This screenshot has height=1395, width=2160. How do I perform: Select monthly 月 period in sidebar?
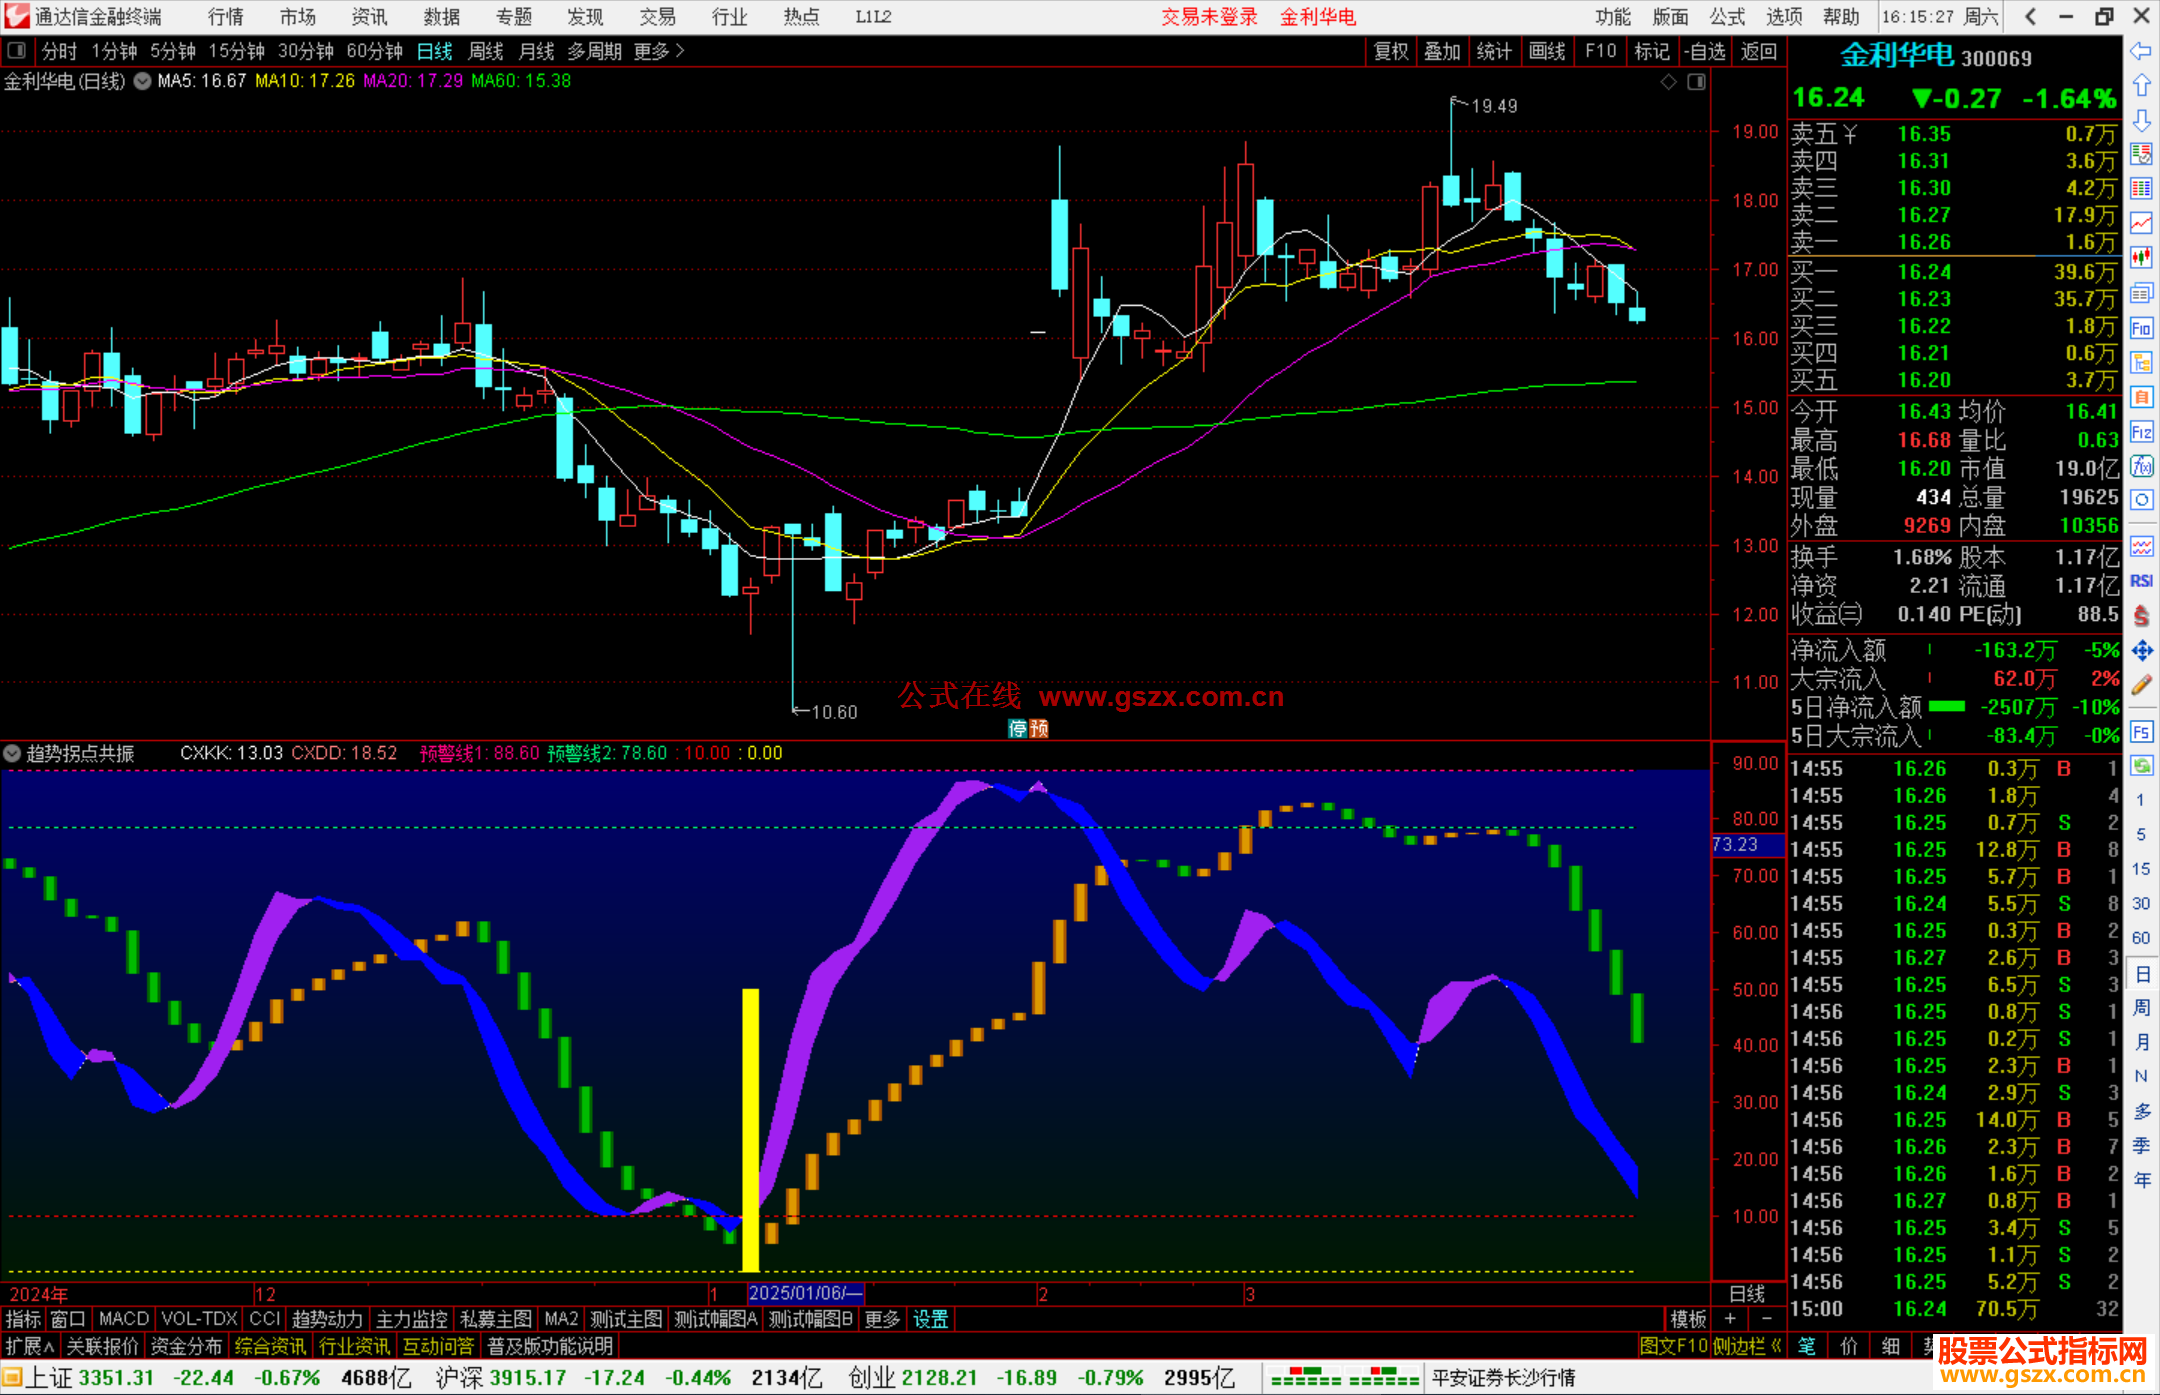2141,1042
